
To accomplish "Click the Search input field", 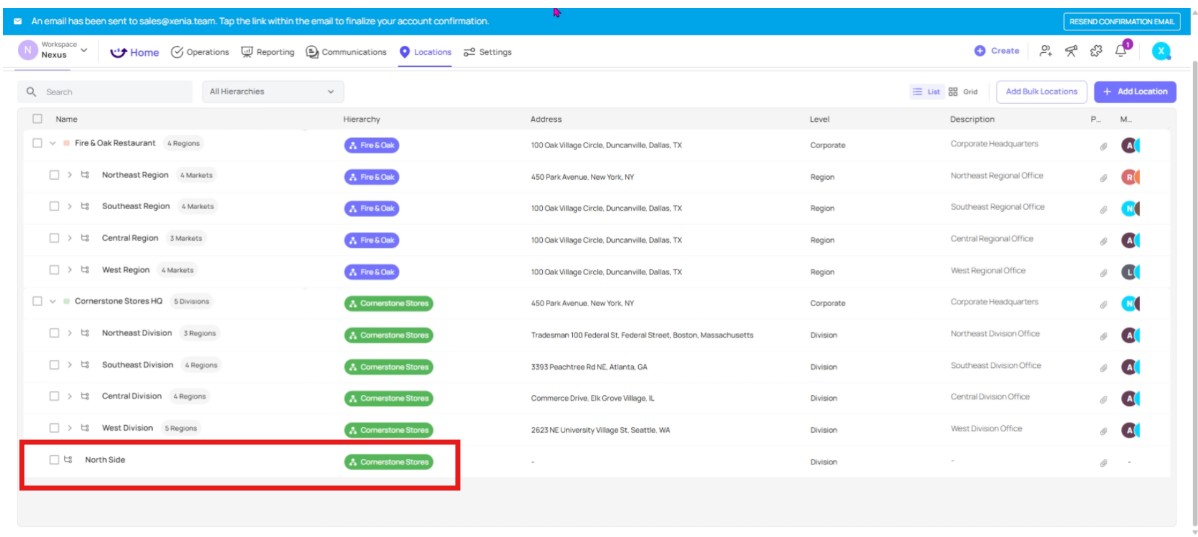I will (112, 92).
